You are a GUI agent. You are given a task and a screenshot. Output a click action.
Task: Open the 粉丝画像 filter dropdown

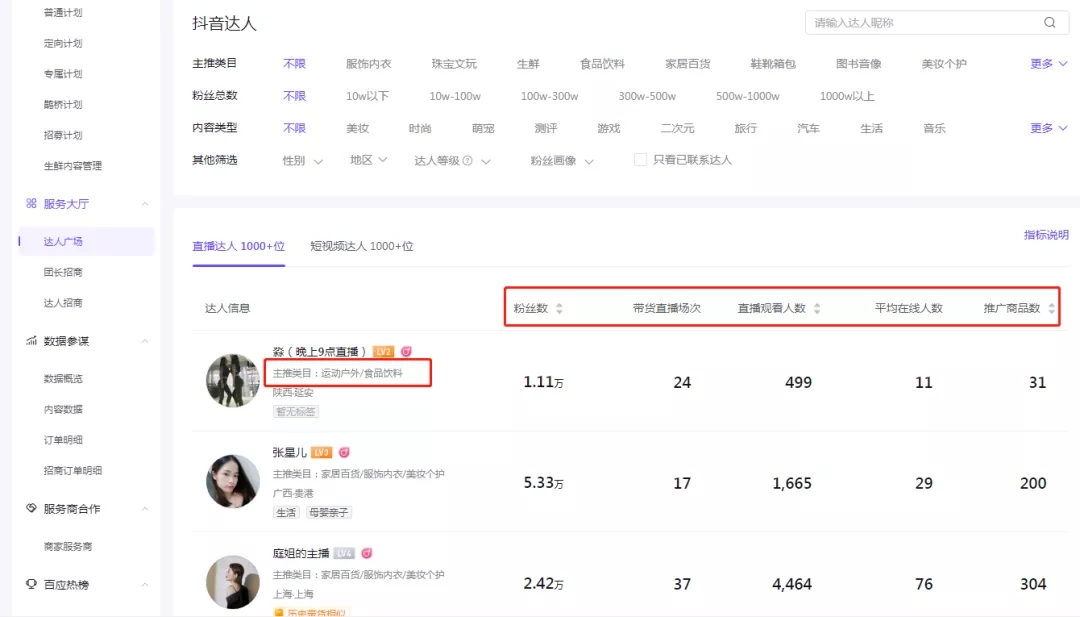coord(561,160)
